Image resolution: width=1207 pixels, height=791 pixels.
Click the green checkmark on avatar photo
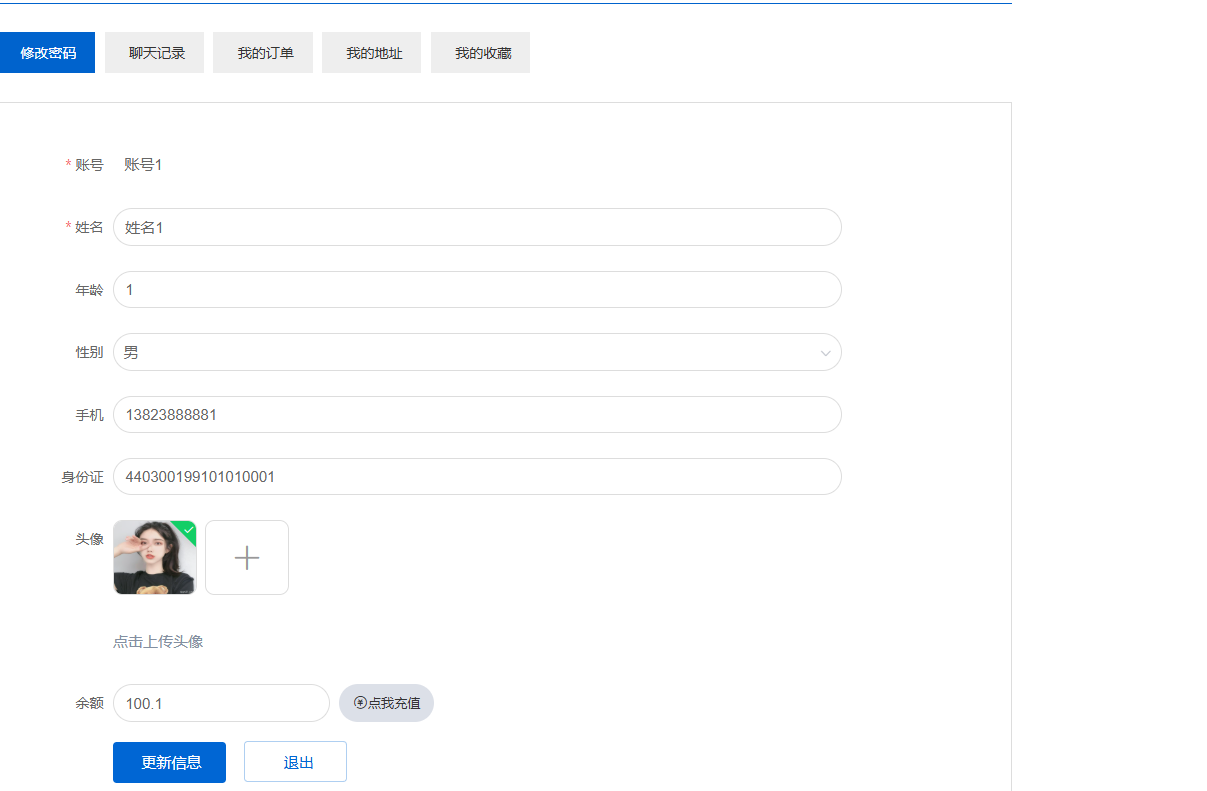click(x=188, y=529)
